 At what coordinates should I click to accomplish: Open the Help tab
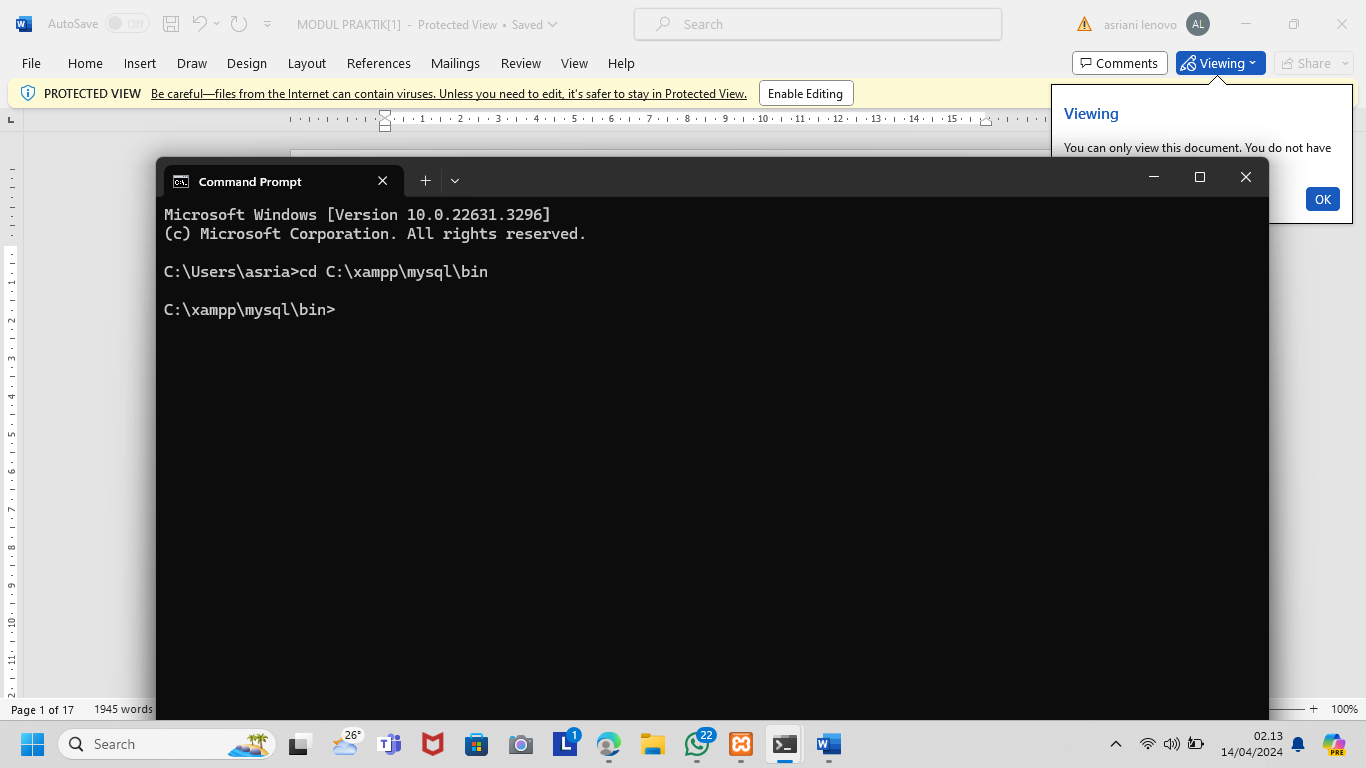[x=621, y=63]
